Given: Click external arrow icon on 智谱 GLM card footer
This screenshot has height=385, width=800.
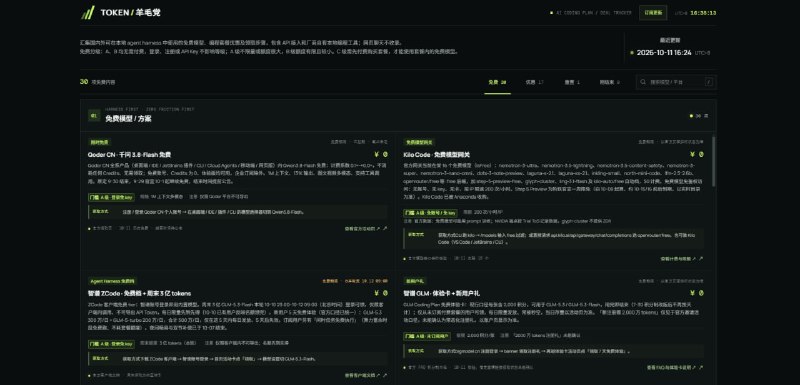Looking at the screenshot, I should [701, 367].
